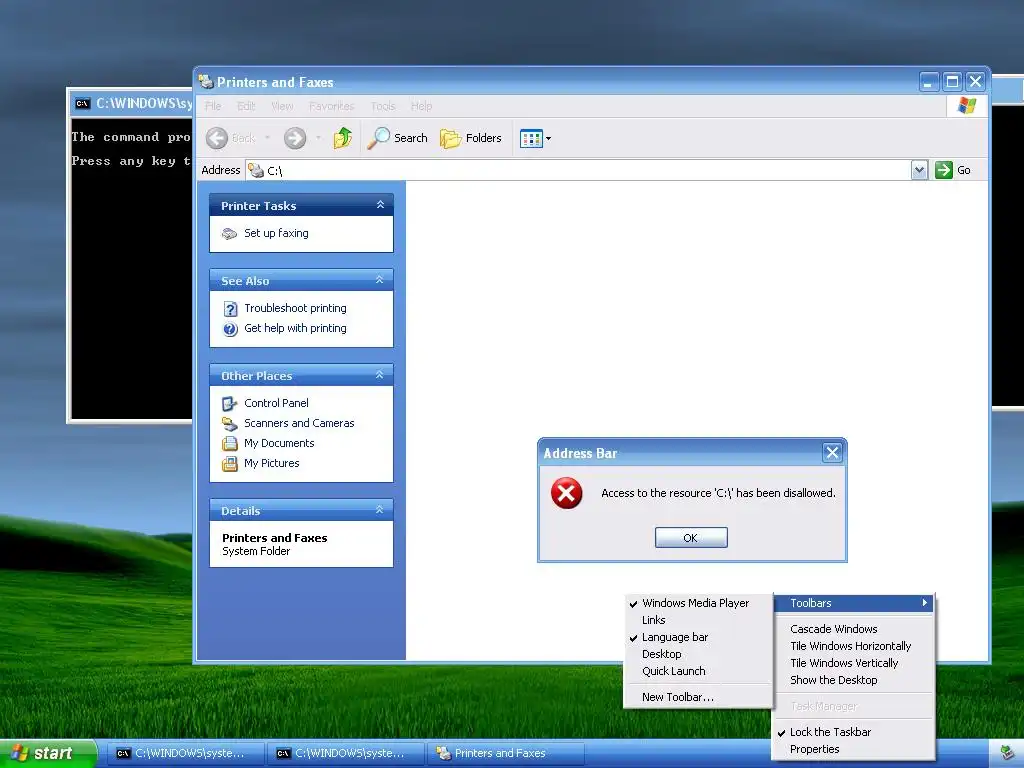Switch to second C:\WINDOWS taskbar button
Viewport: 1024px width, 768px height.
tap(344, 753)
